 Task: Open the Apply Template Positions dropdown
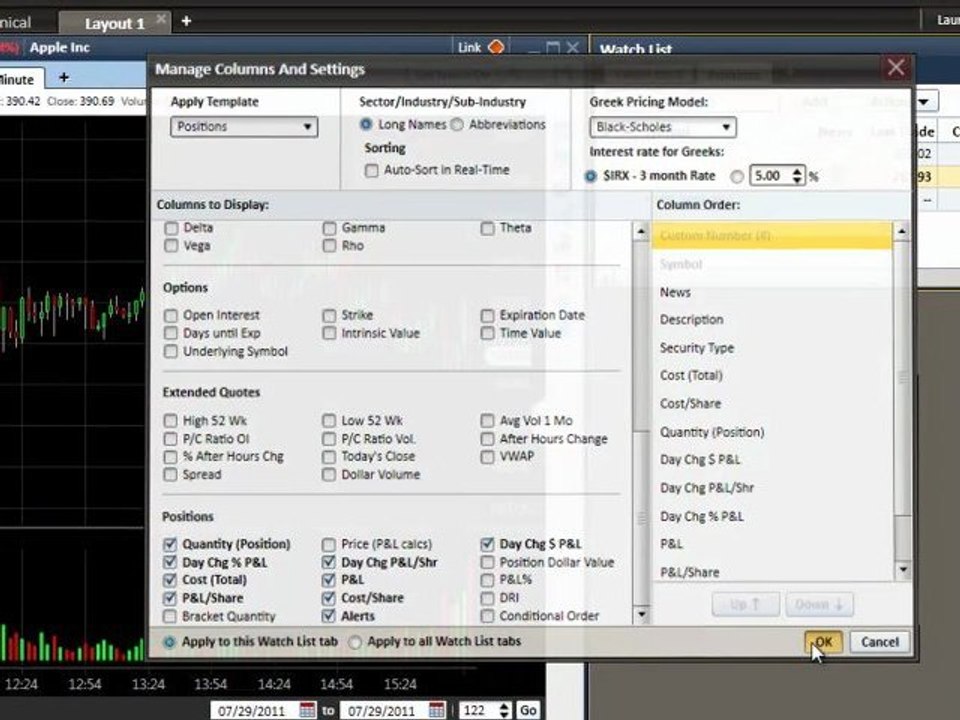click(244, 127)
